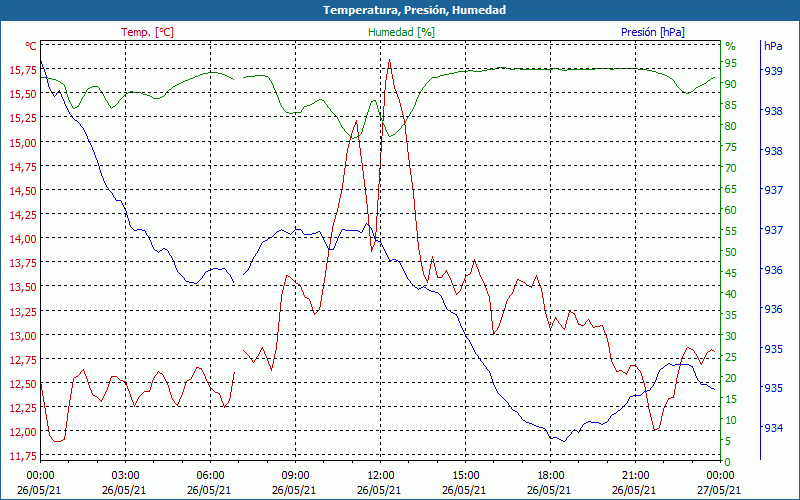Click the '00:00' label above 27/05/21
Screen dimensions: 800x500
point(720,476)
